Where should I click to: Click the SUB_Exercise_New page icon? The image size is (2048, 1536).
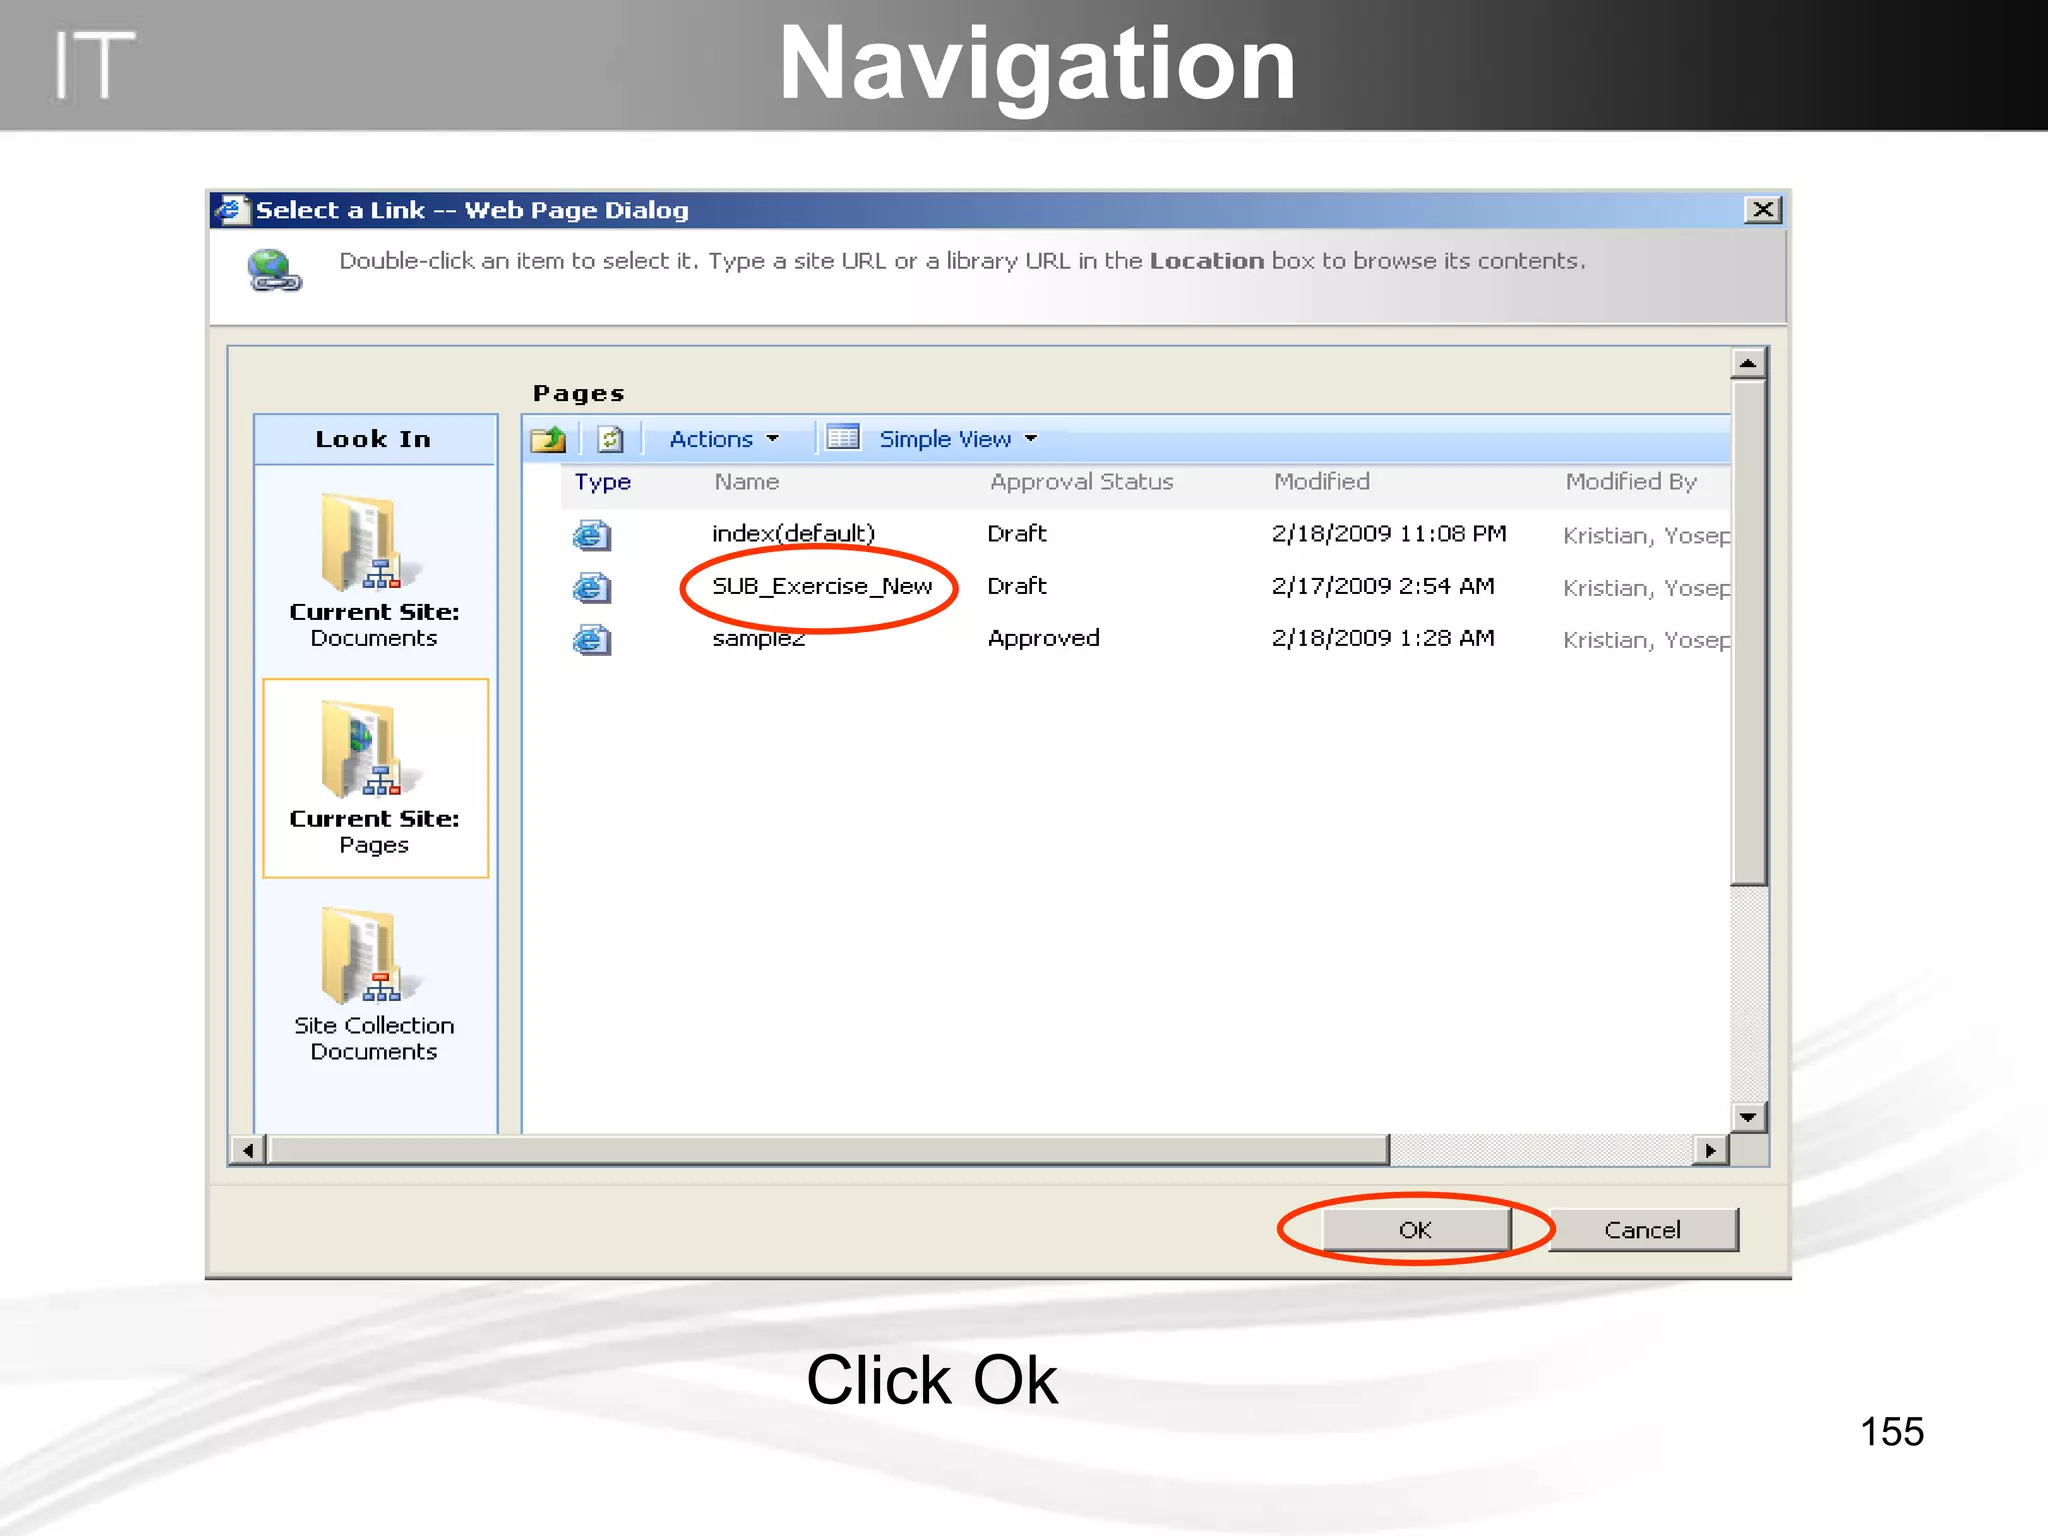pyautogui.click(x=591, y=587)
